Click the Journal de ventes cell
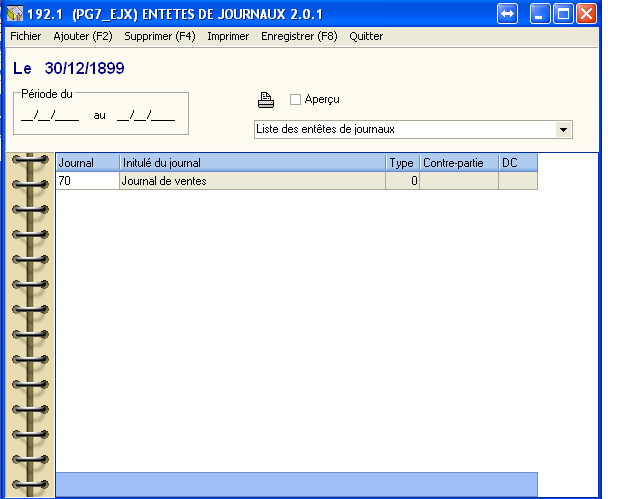 (251, 181)
